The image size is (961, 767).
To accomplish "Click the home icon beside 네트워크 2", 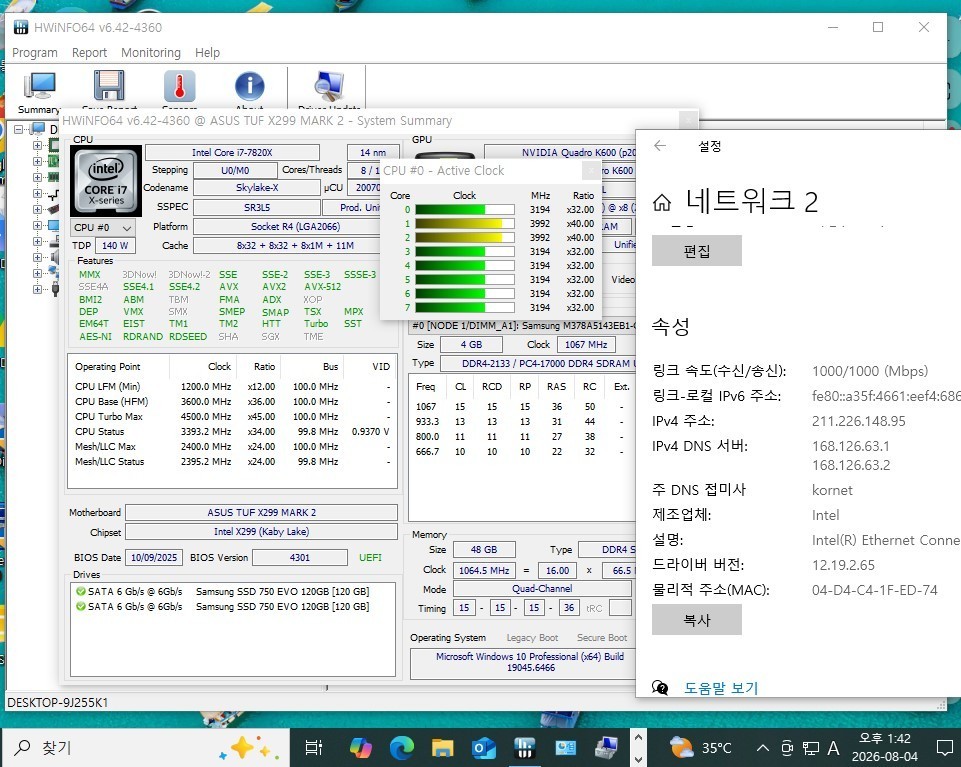I will point(662,202).
